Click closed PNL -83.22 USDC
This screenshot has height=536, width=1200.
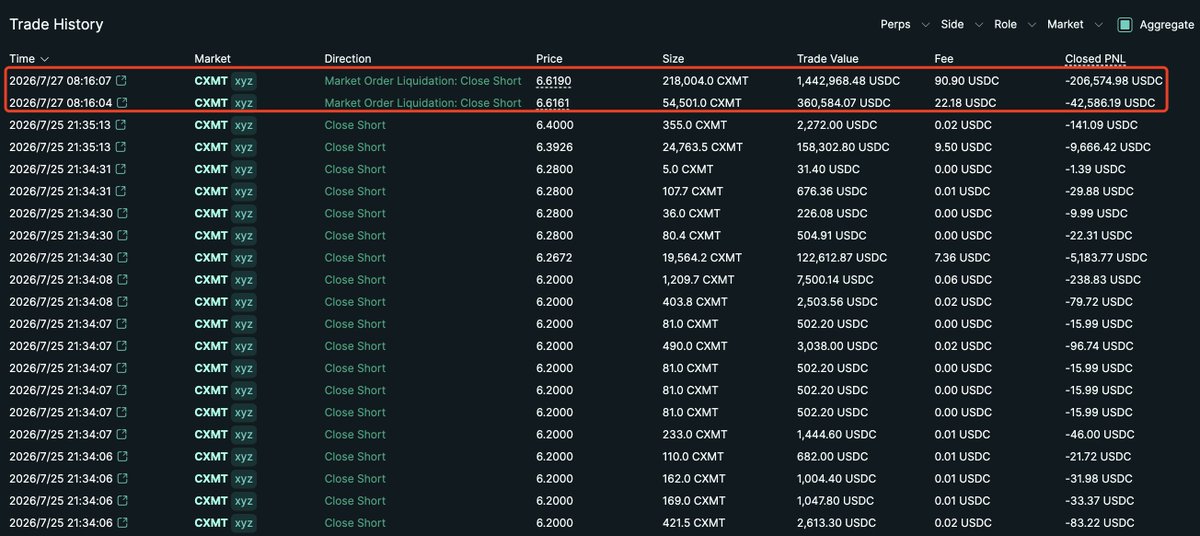(x=1100, y=522)
